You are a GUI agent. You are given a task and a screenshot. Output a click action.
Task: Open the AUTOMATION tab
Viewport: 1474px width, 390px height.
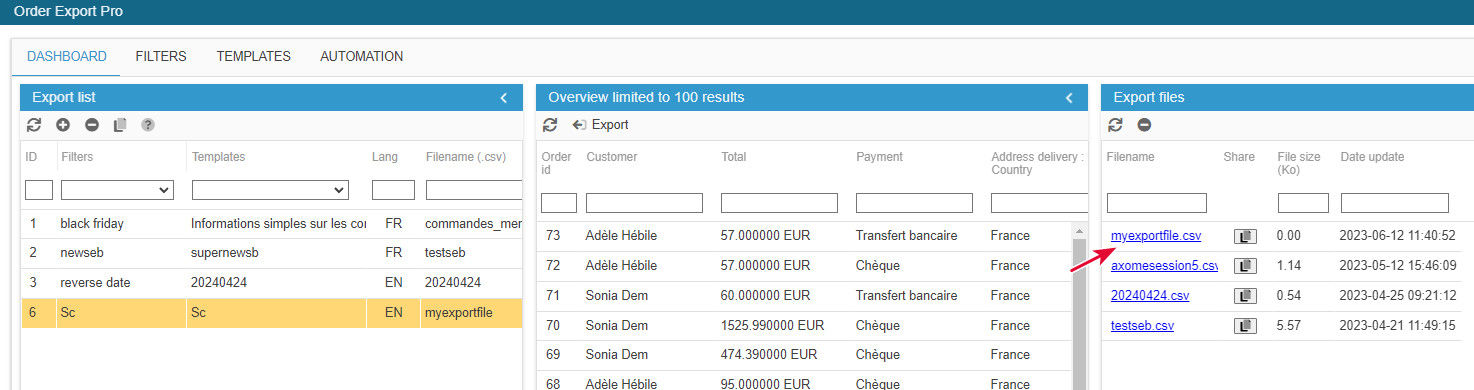pyautogui.click(x=362, y=56)
